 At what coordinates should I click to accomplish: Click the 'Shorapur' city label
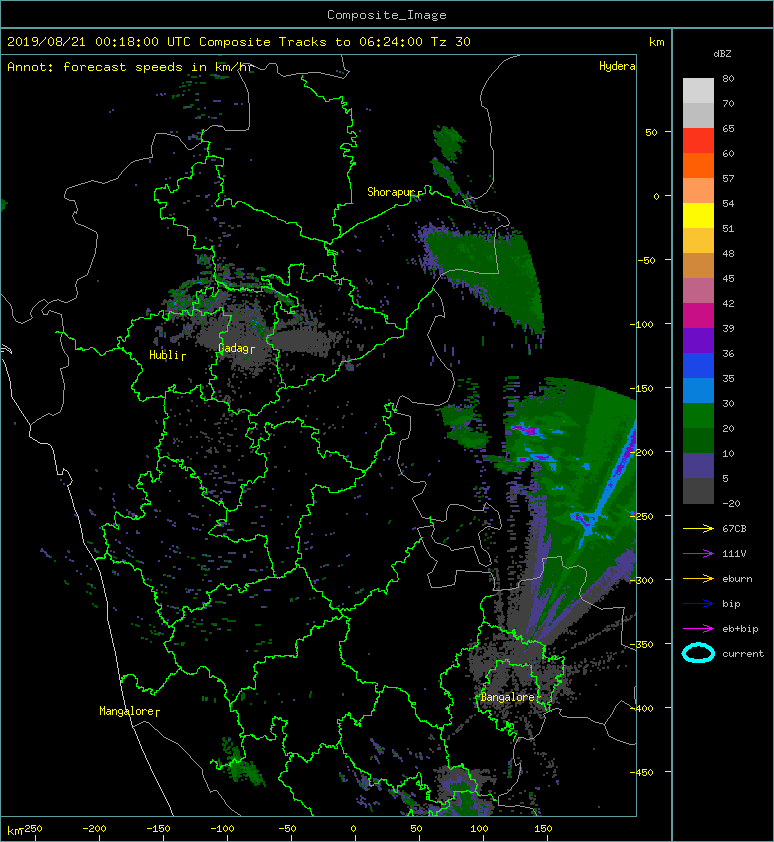pos(391,192)
